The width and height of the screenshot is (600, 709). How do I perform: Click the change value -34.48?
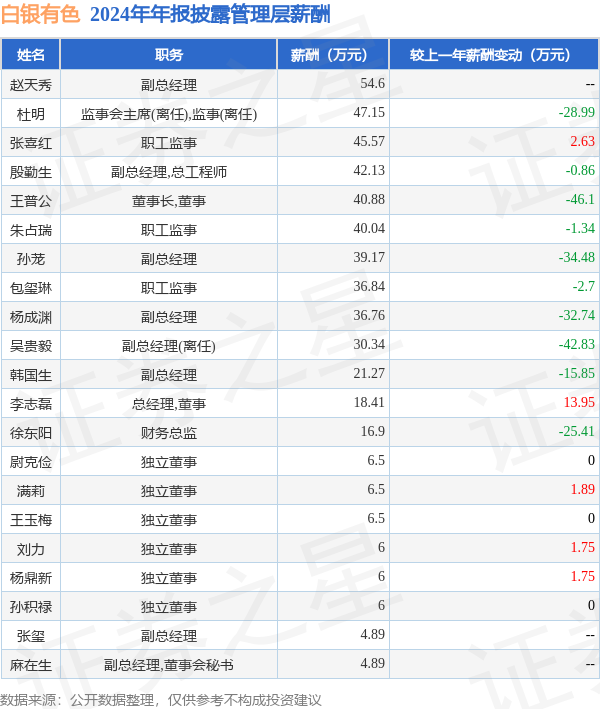[x=576, y=257]
